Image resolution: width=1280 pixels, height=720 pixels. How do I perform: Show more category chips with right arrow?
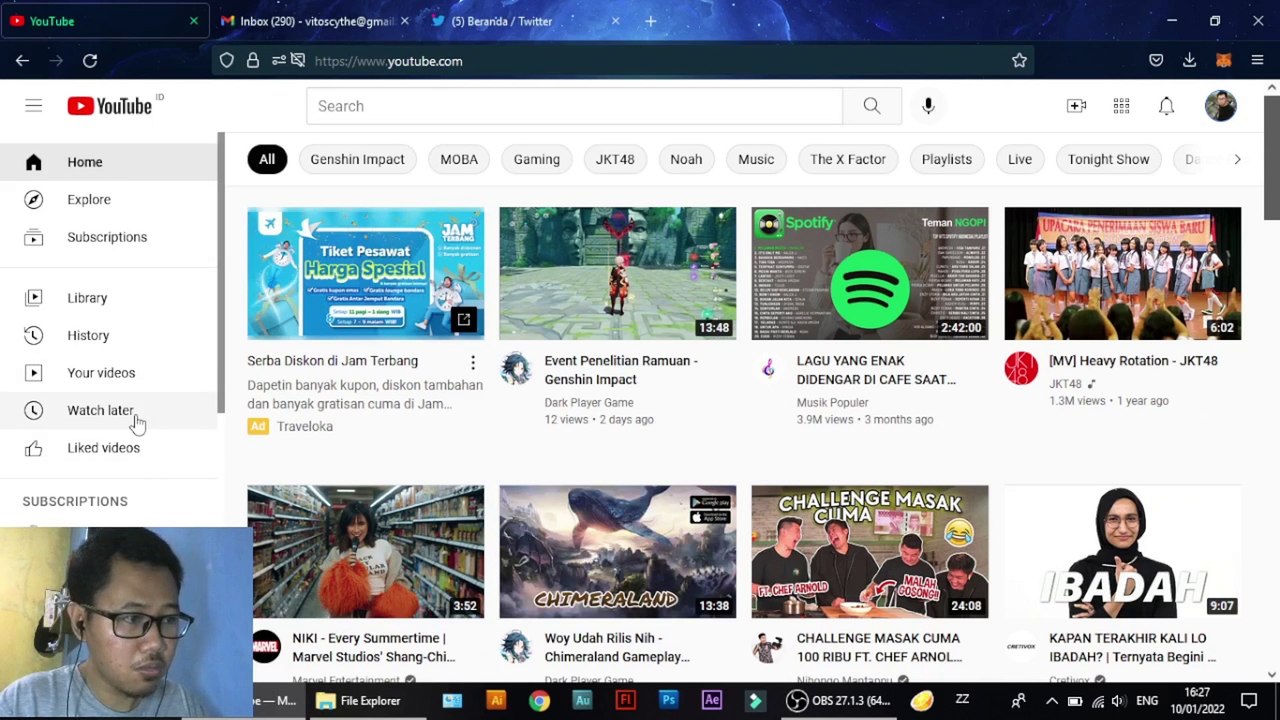pyautogui.click(x=1237, y=159)
